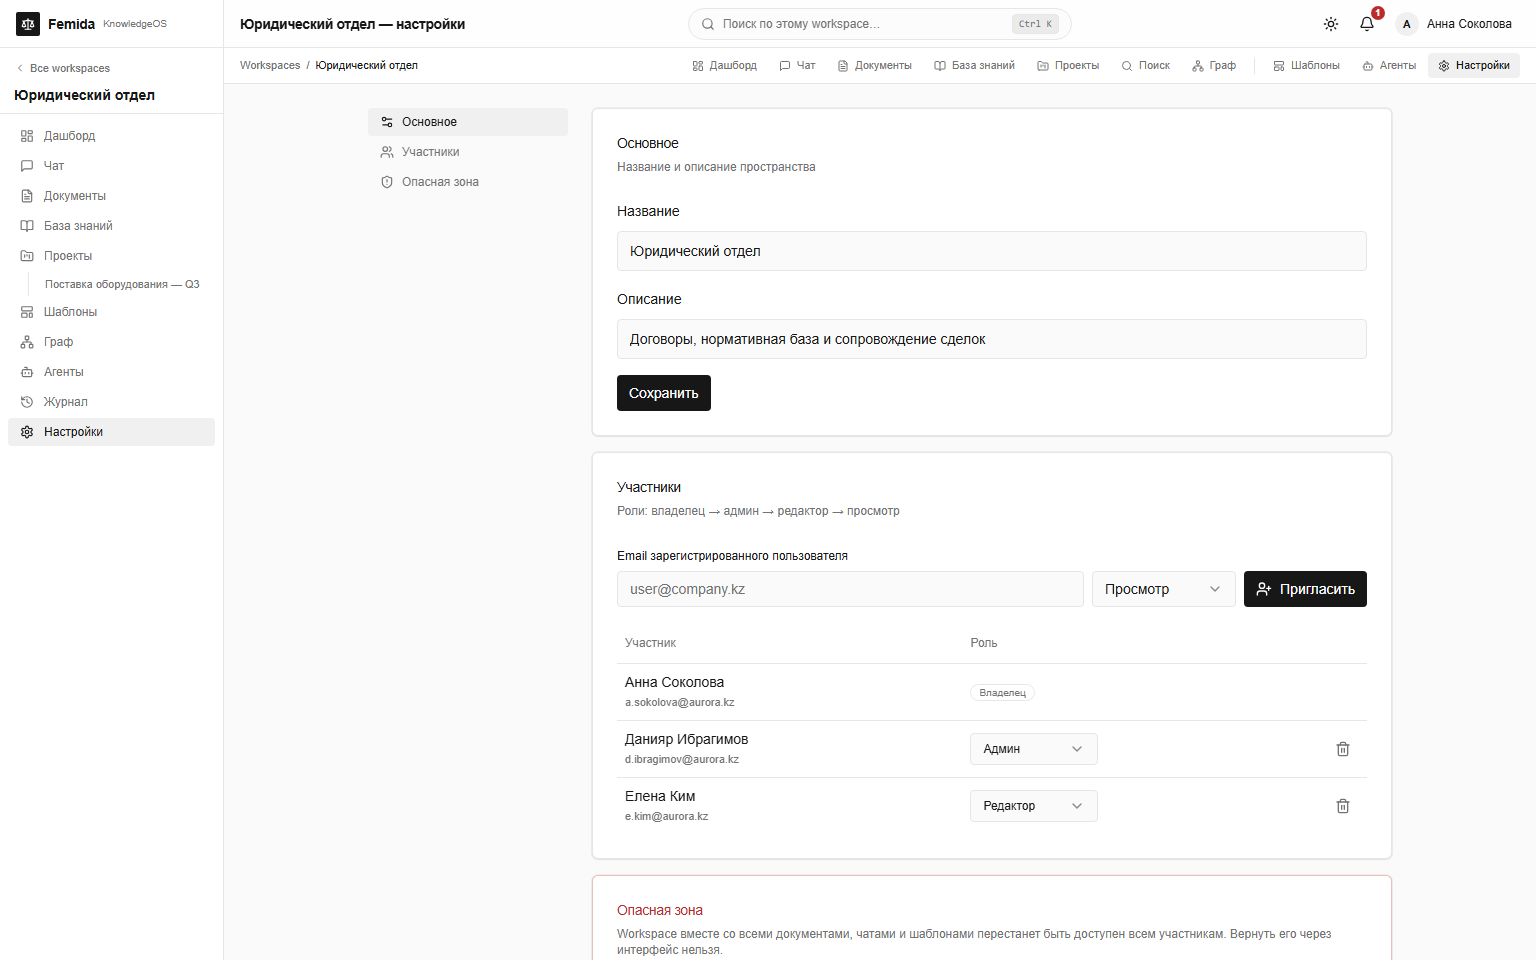Screen dimensions: 1536x960
Task: Focus the Описание input field
Action: (992, 339)
